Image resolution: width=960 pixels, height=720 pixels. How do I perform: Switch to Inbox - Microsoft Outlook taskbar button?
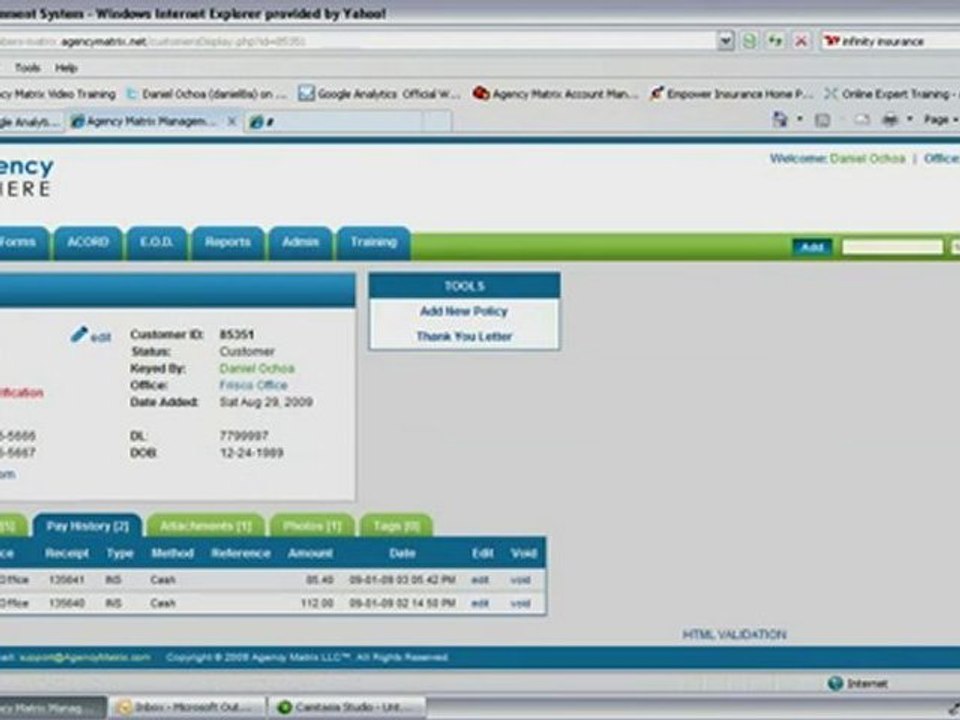(x=189, y=708)
